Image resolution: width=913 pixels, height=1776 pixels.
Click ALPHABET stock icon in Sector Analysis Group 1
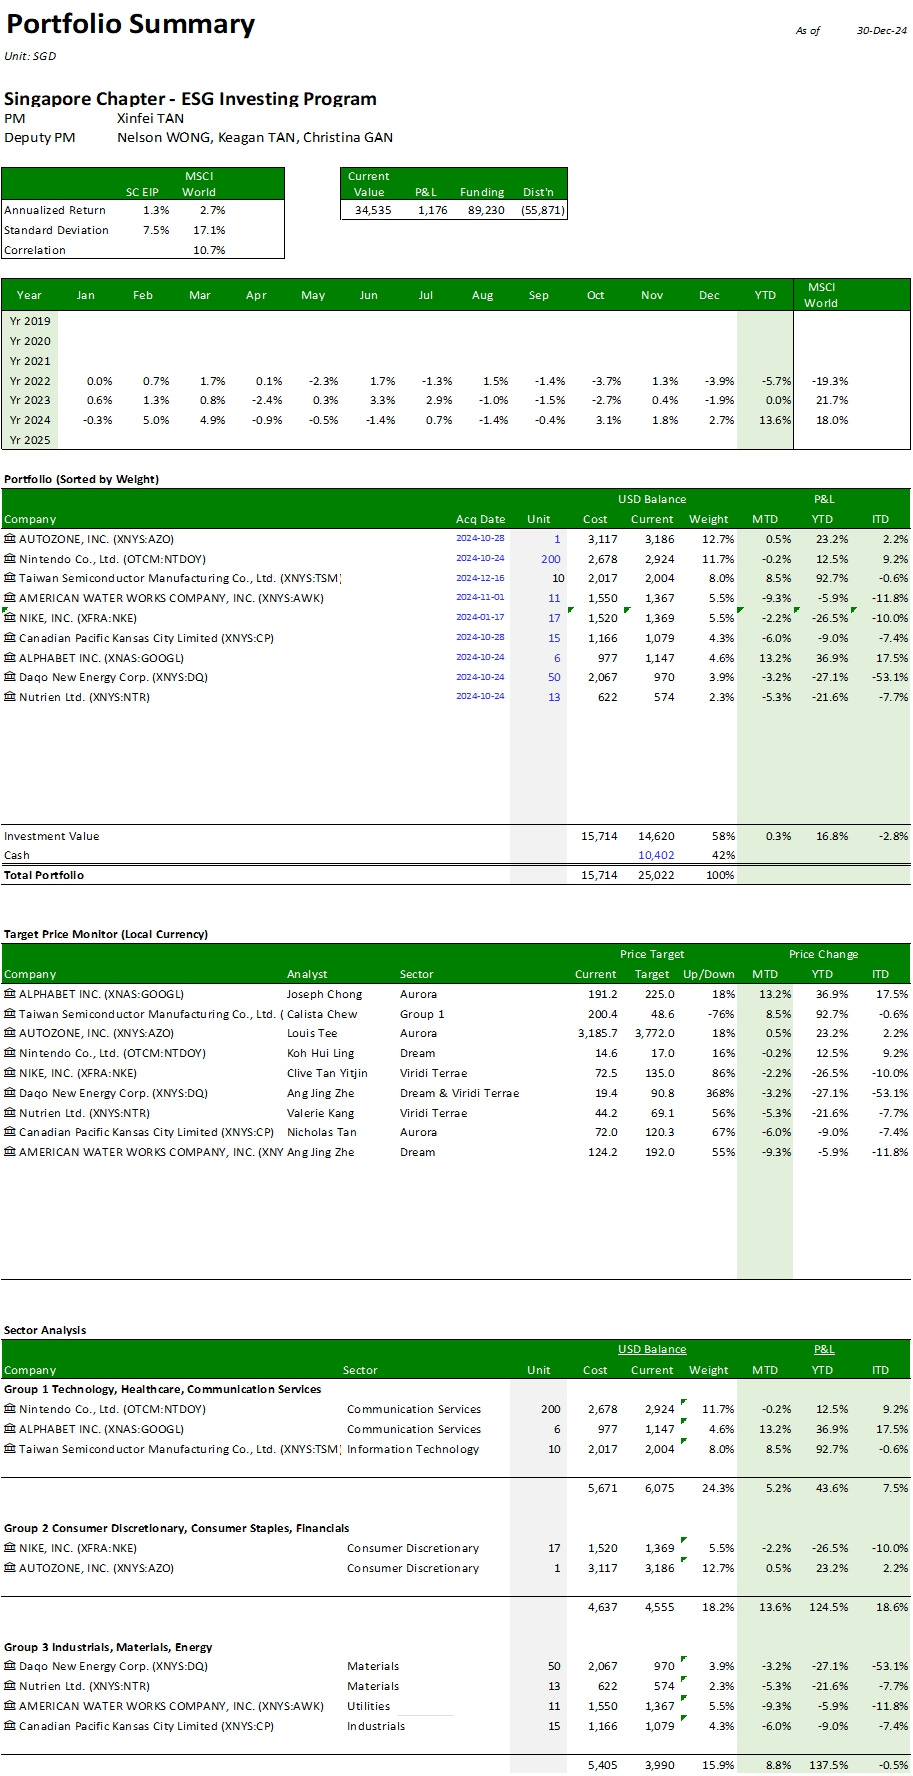click(x=10, y=1429)
